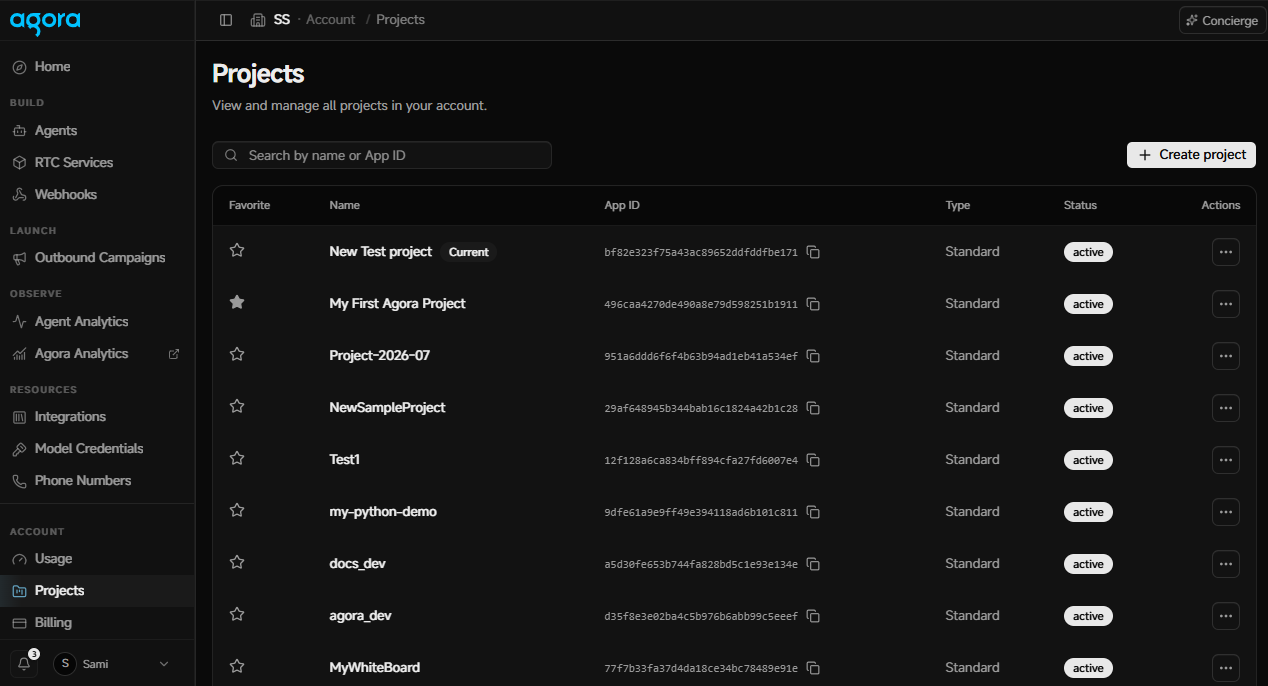Open actions menu for docs_dev

[1226, 564]
